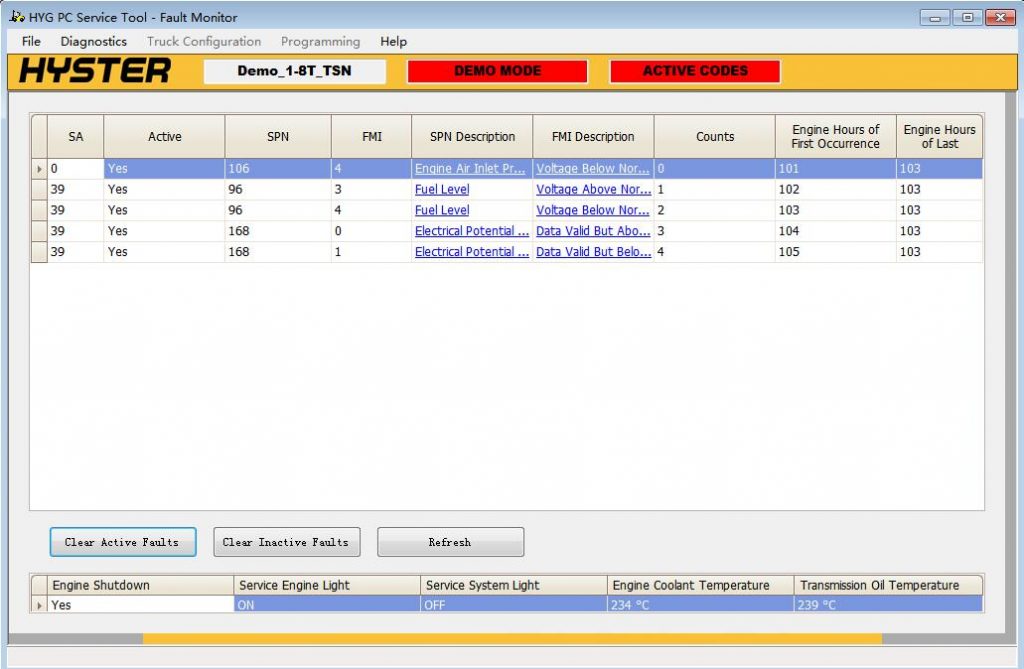The width and height of the screenshot is (1024, 669).
Task: Click SPN cell 106
Action: point(278,169)
